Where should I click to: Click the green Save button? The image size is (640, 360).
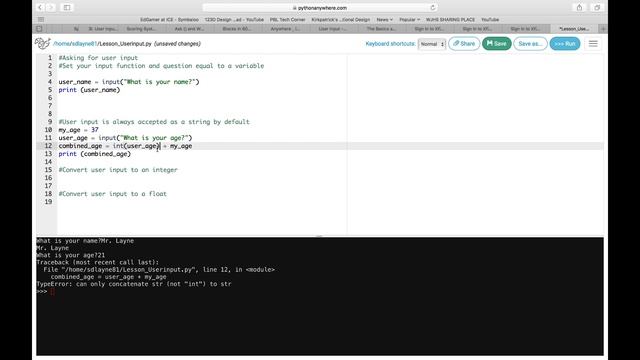496,44
